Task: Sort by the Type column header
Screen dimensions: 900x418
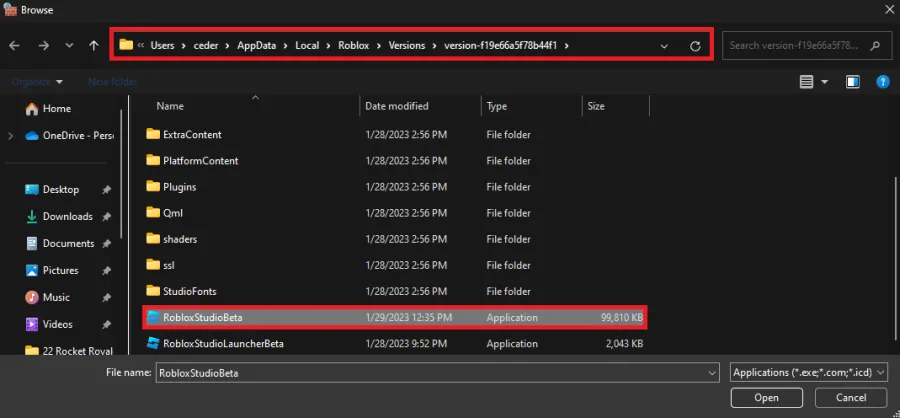Action: [497, 106]
